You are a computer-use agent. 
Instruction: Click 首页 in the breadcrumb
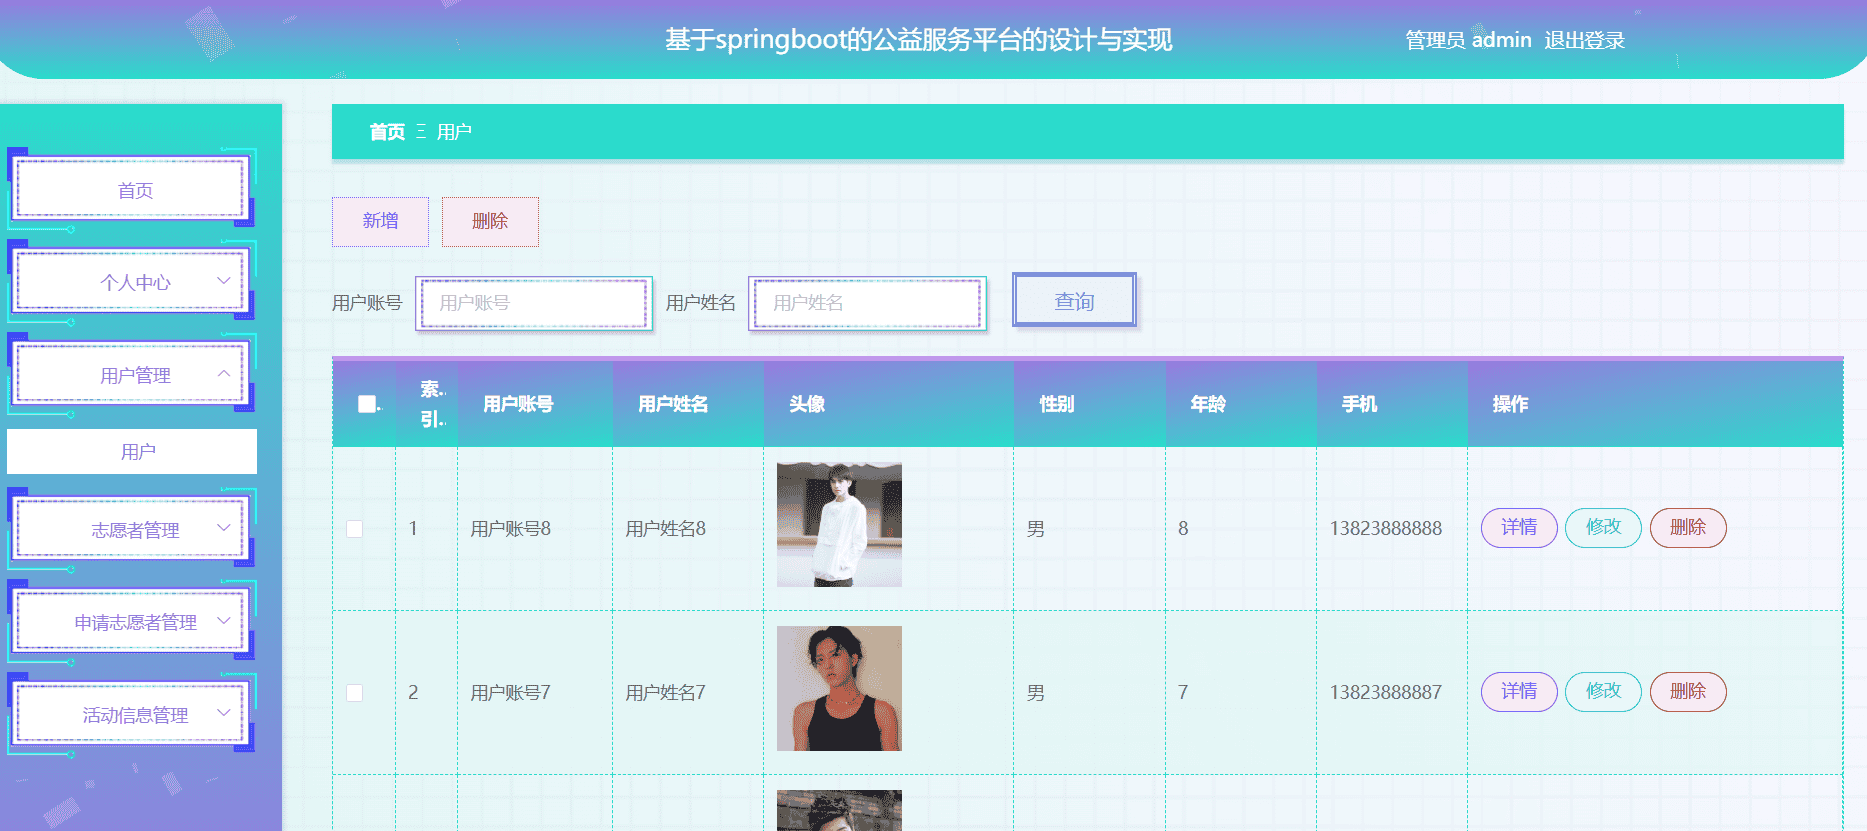[x=387, y=132]
